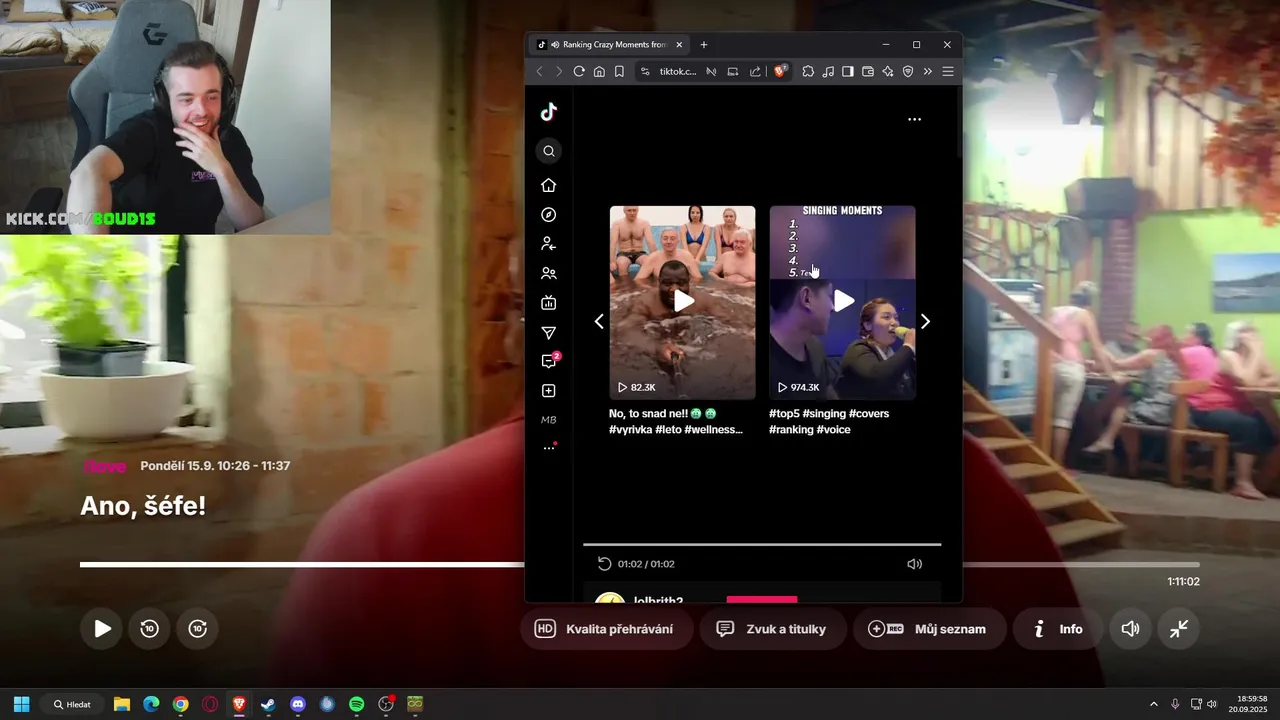Open the music note playlist icon in Brave
Image resolution: width=1280 pixels, height=720 pixels.
[x=828, y=71]
